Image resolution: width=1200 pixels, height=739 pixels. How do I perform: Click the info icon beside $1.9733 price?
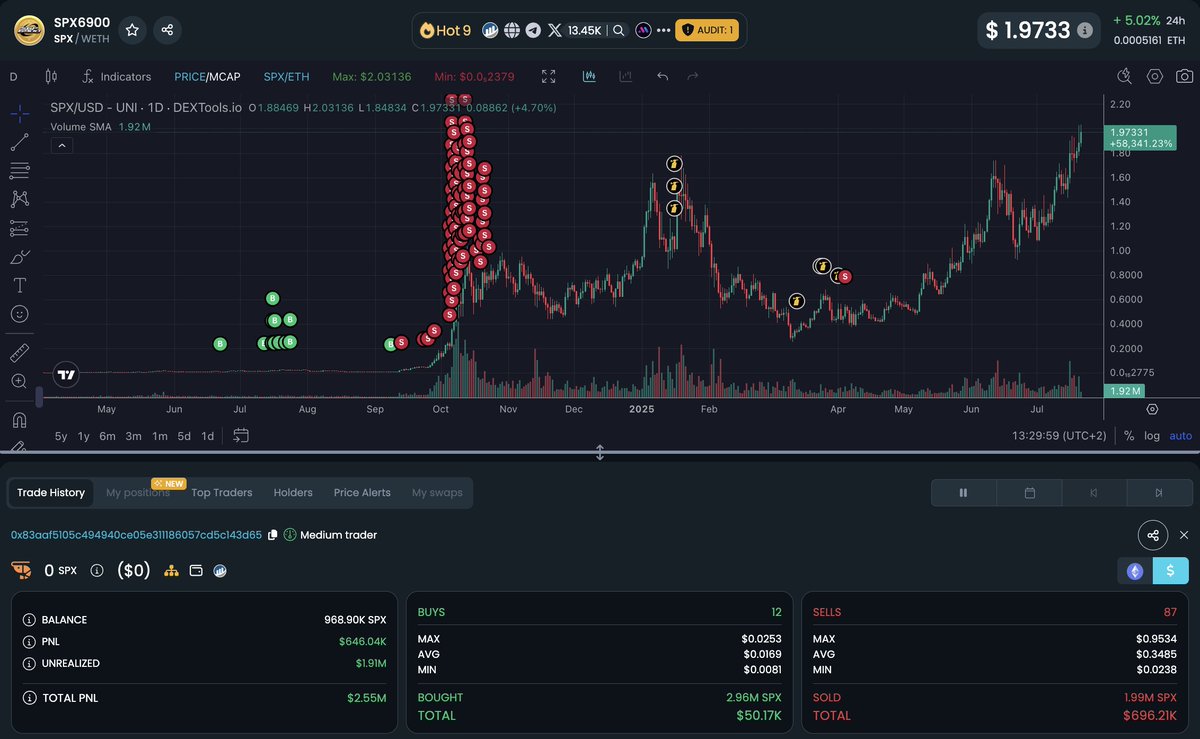tap(1084, 30)
